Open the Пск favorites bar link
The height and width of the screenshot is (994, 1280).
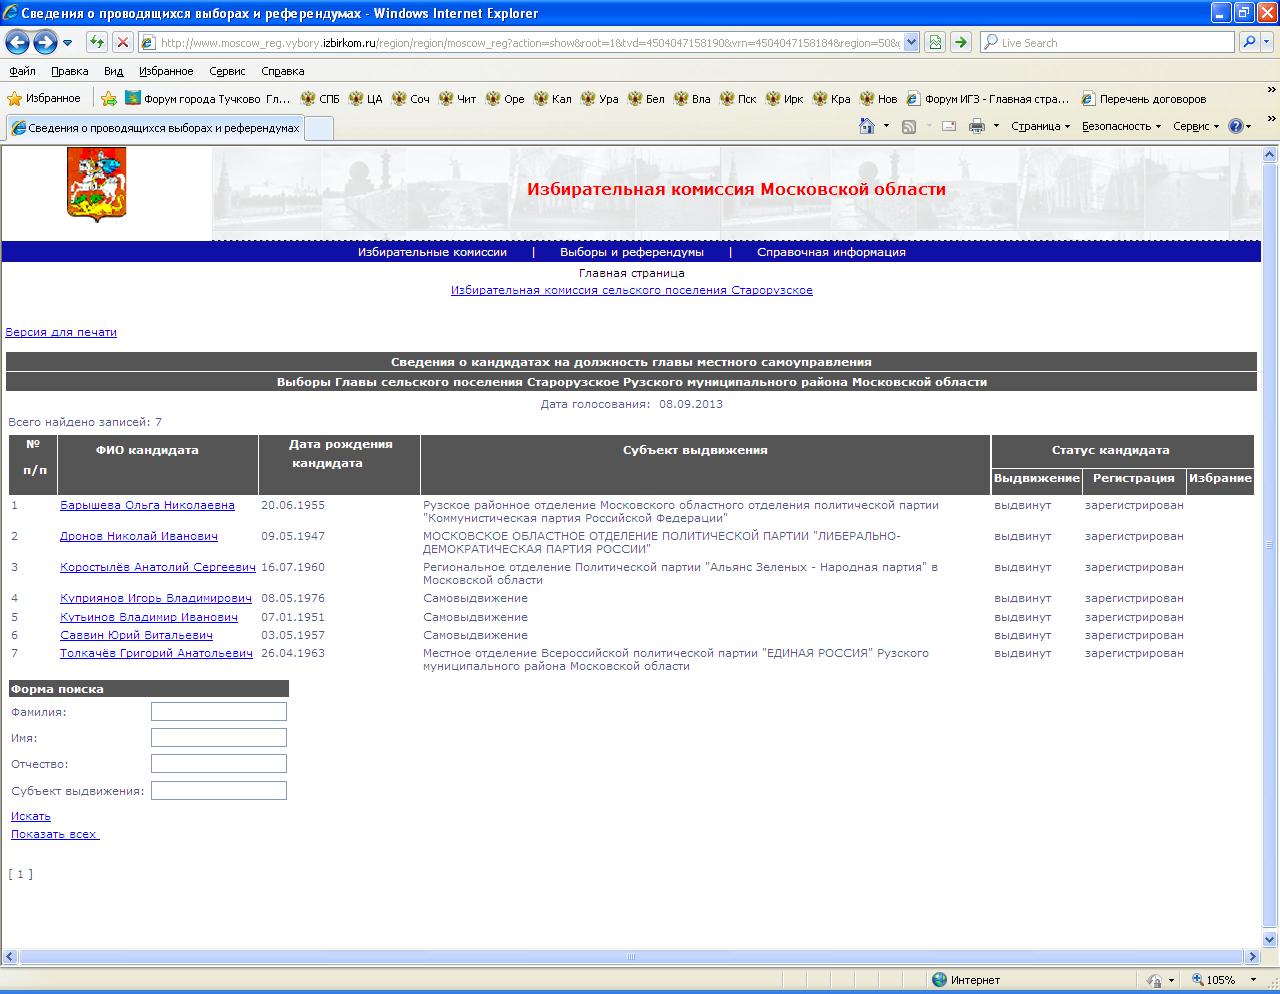[x=738, y=98]
